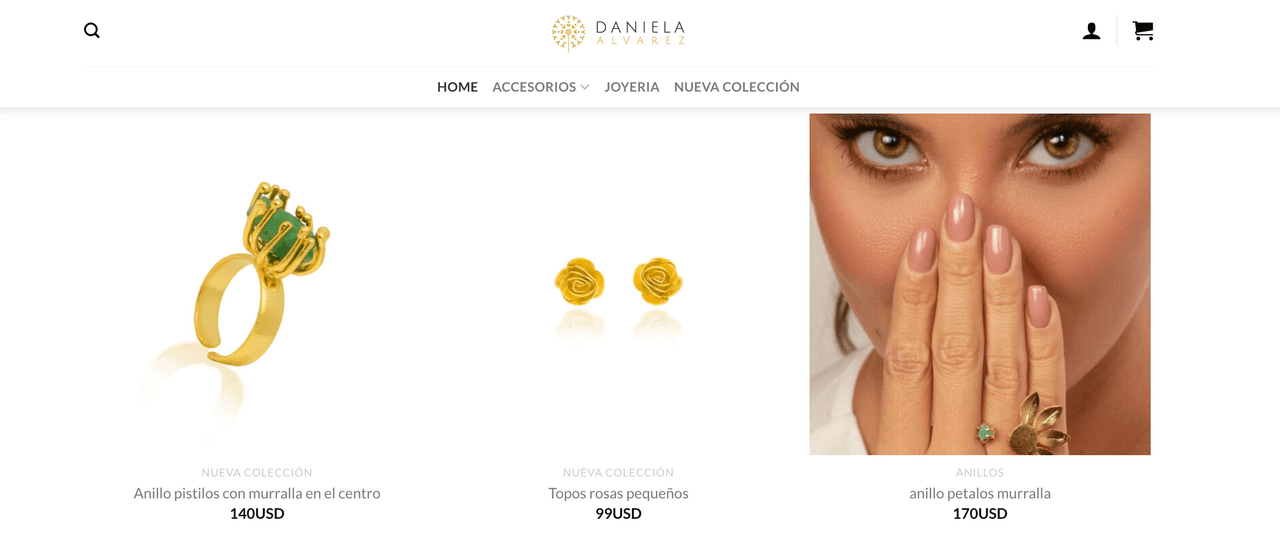Image resolution: width=1280 pixels, height=558 pixels.
Task: Open the green stone gold ring image
Action: click(x=257, y=284)
